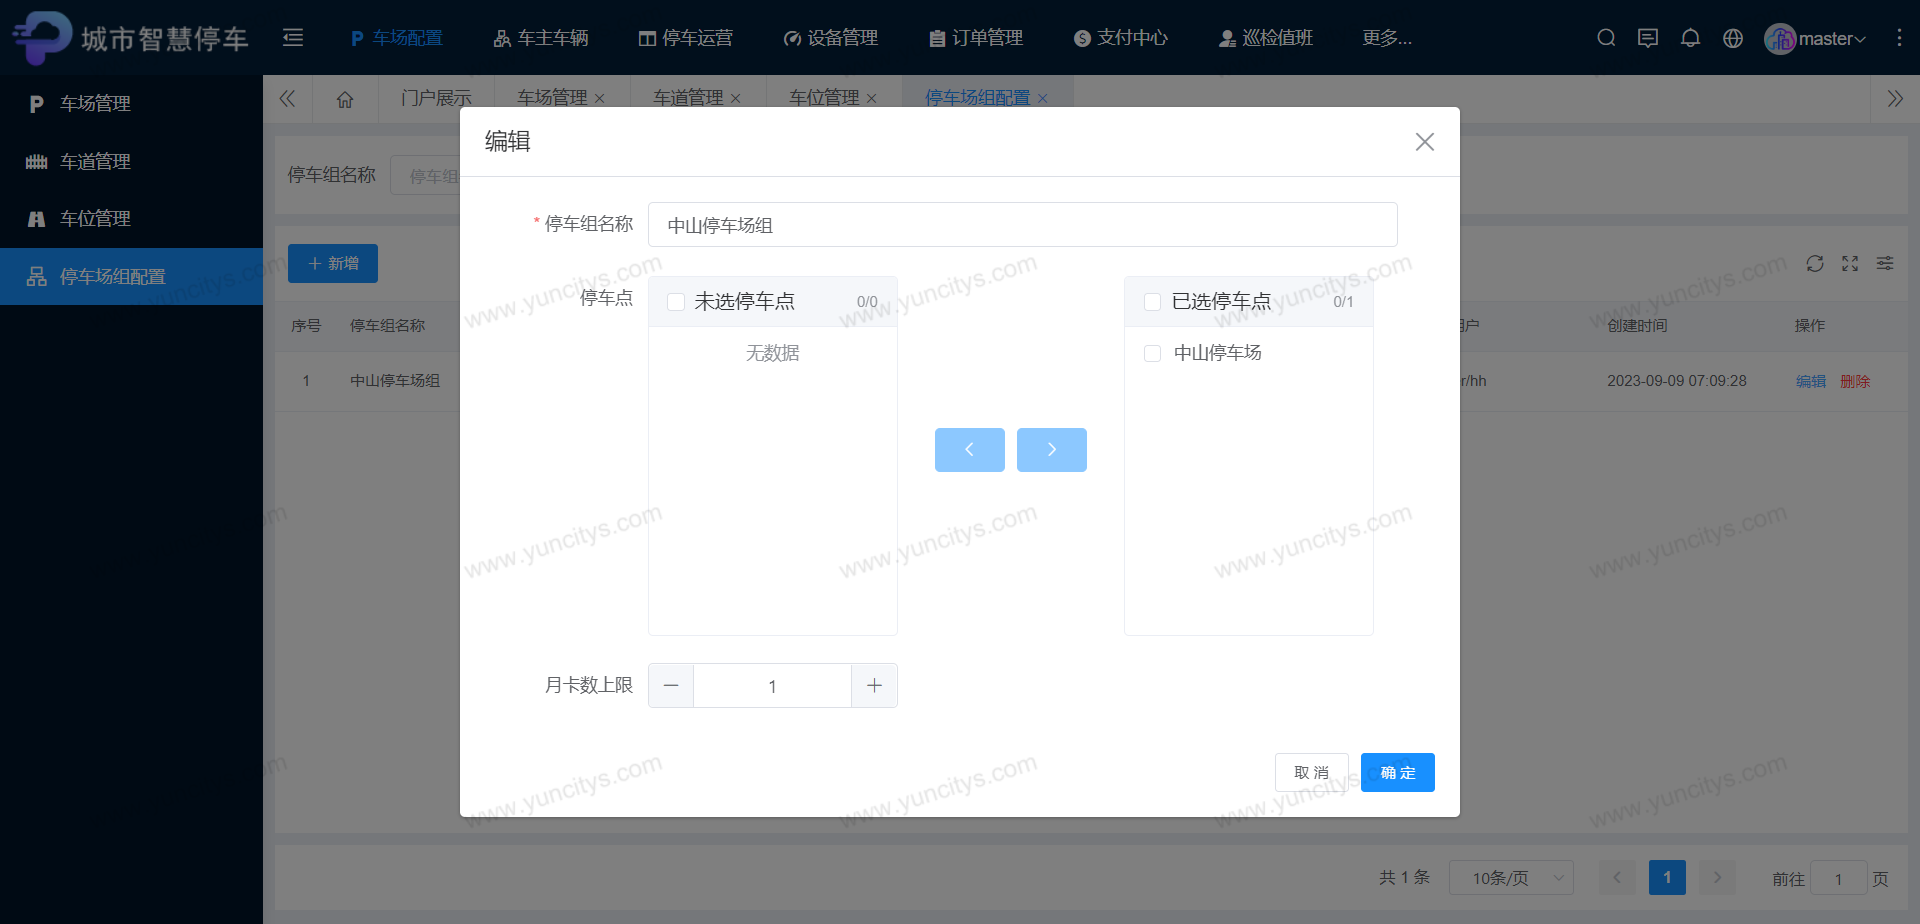Open the 停车运营 top menu

coord(686,38)
